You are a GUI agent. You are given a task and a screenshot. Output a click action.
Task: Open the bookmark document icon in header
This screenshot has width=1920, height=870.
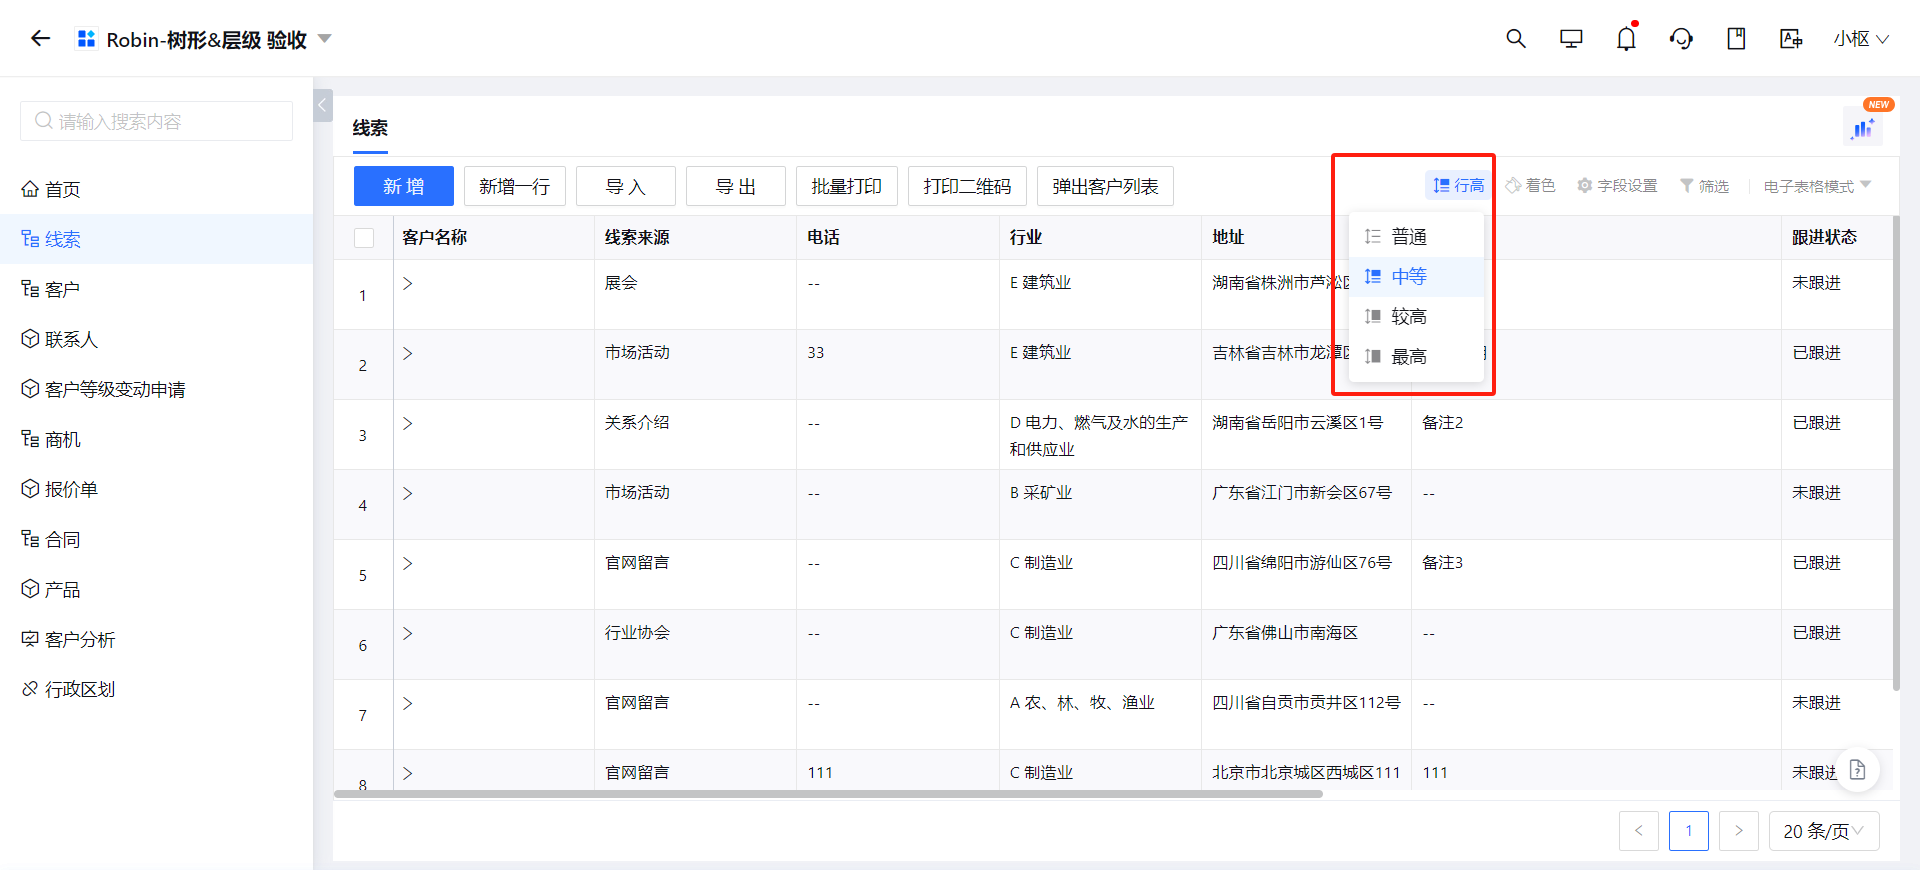click(x=1736, y=39)
